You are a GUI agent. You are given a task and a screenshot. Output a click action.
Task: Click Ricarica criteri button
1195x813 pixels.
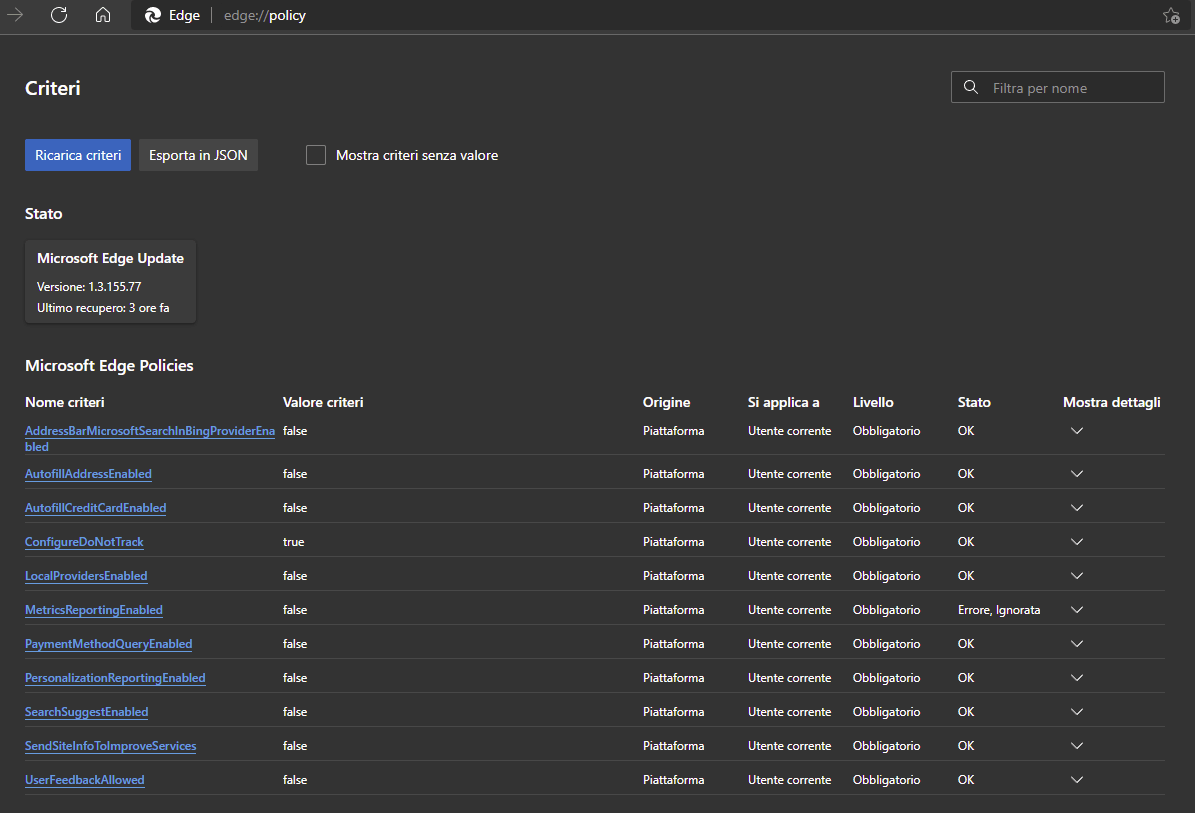tap(78, 155)
